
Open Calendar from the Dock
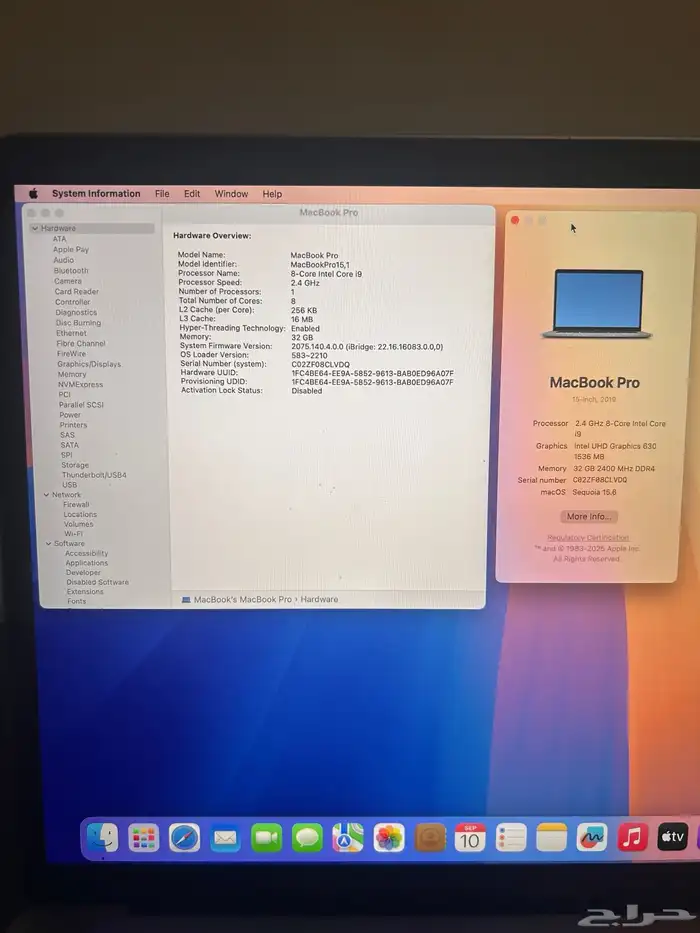(x=470, y=838)
